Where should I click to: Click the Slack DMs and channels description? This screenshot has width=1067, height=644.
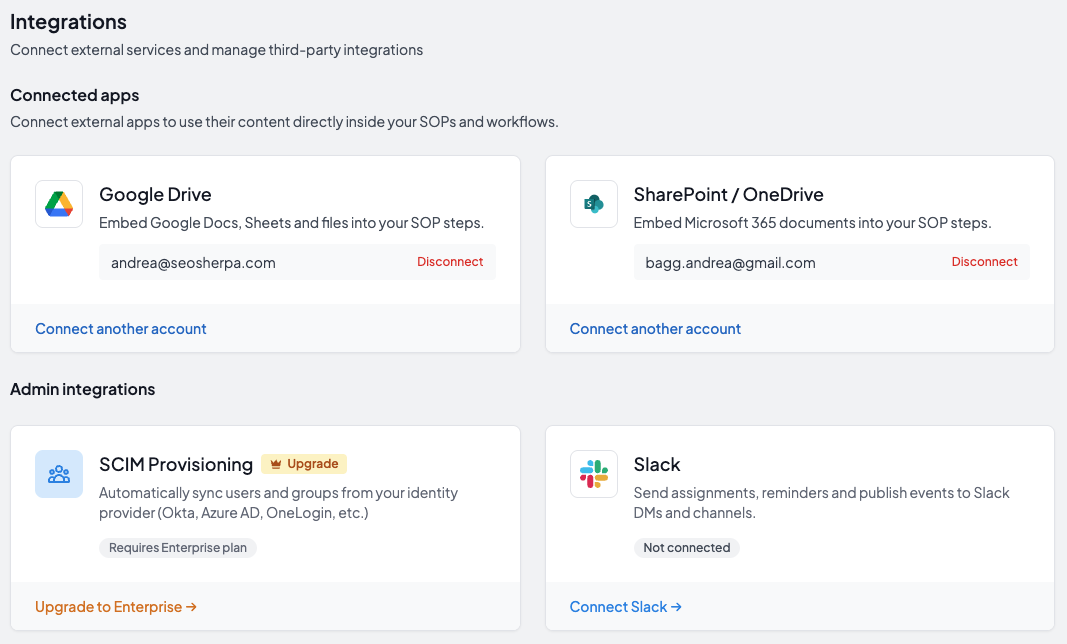(x=821, y=502)
